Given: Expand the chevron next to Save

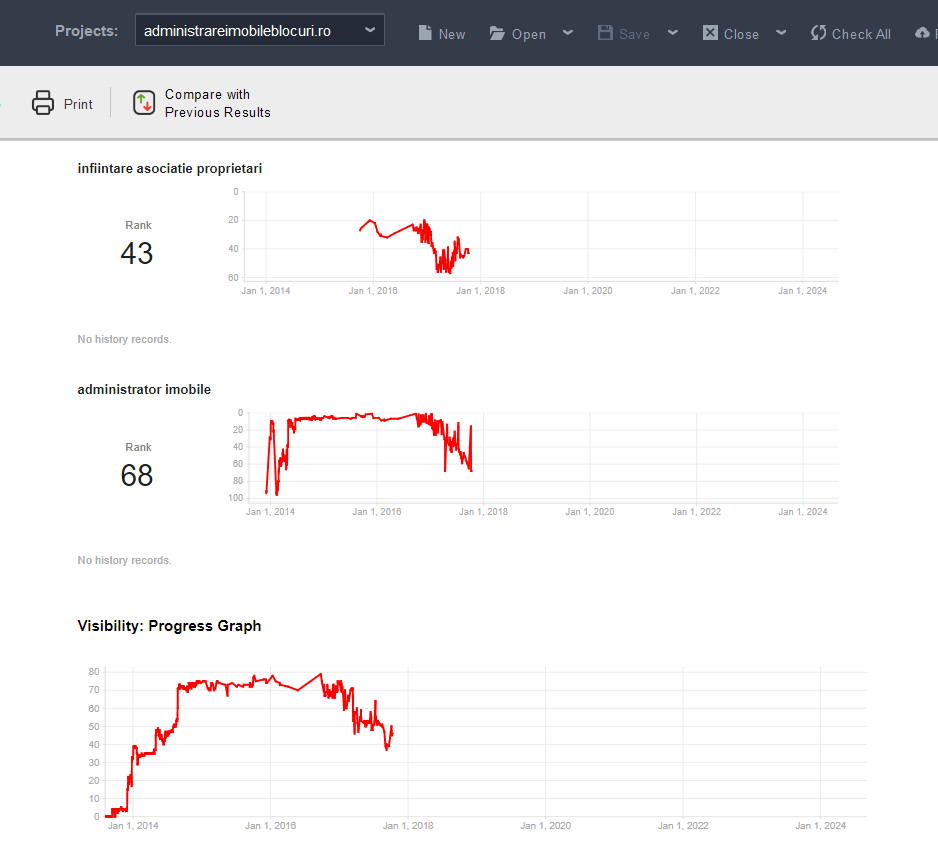Looking at the screenshot, I should tap(672, 33).
